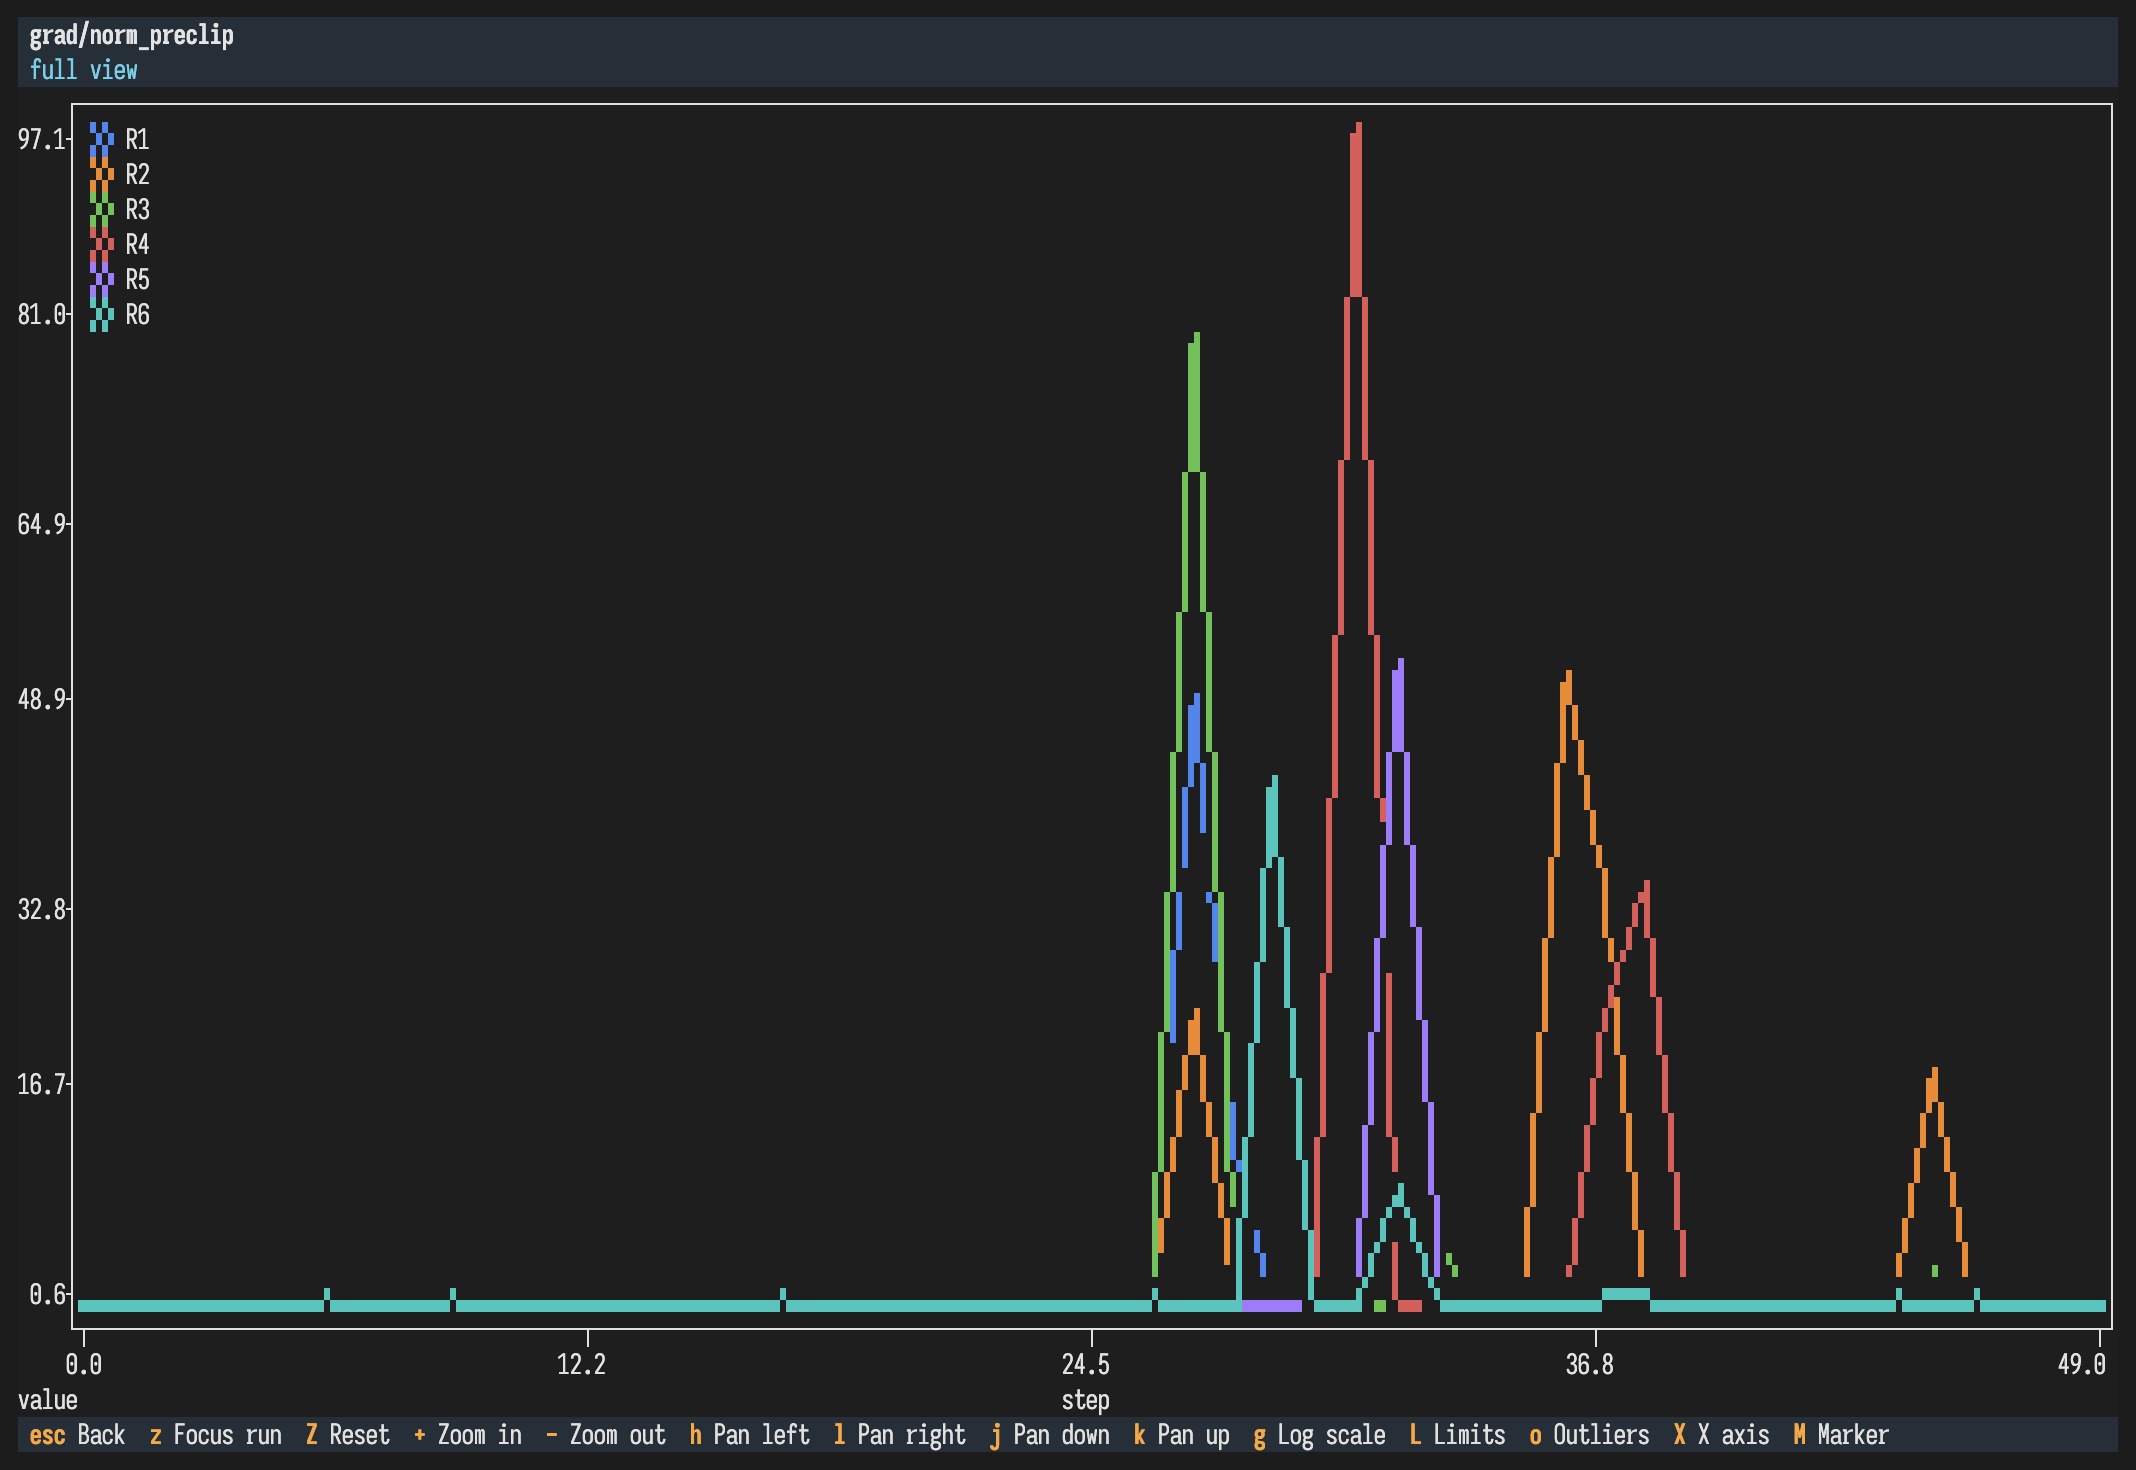Click the R3 green legend marker
The image size is (2136, 1470).
click(102, 209)
